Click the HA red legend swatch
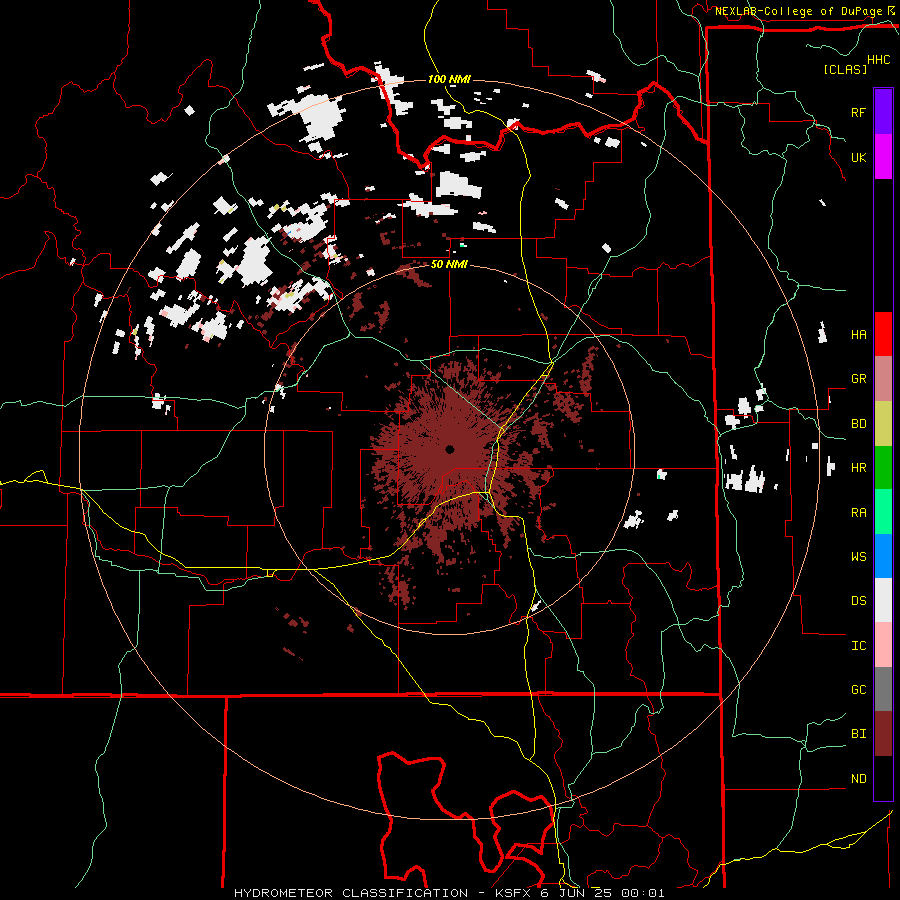900x900 pixels. point(883,334)
